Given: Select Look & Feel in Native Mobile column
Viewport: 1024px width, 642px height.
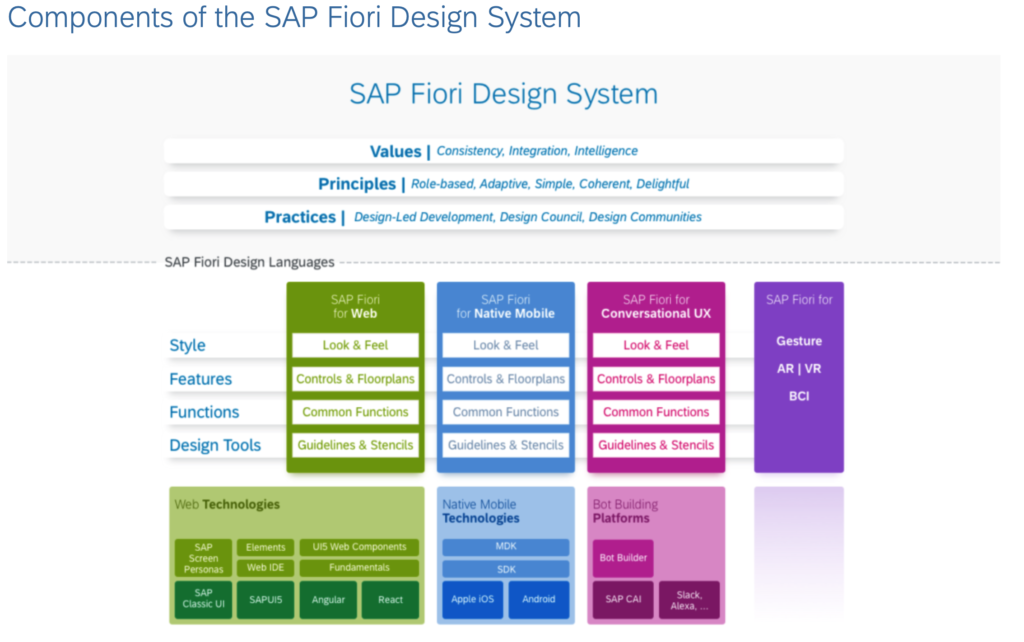Looking at the screenshot, I should [x=505, y=345].
